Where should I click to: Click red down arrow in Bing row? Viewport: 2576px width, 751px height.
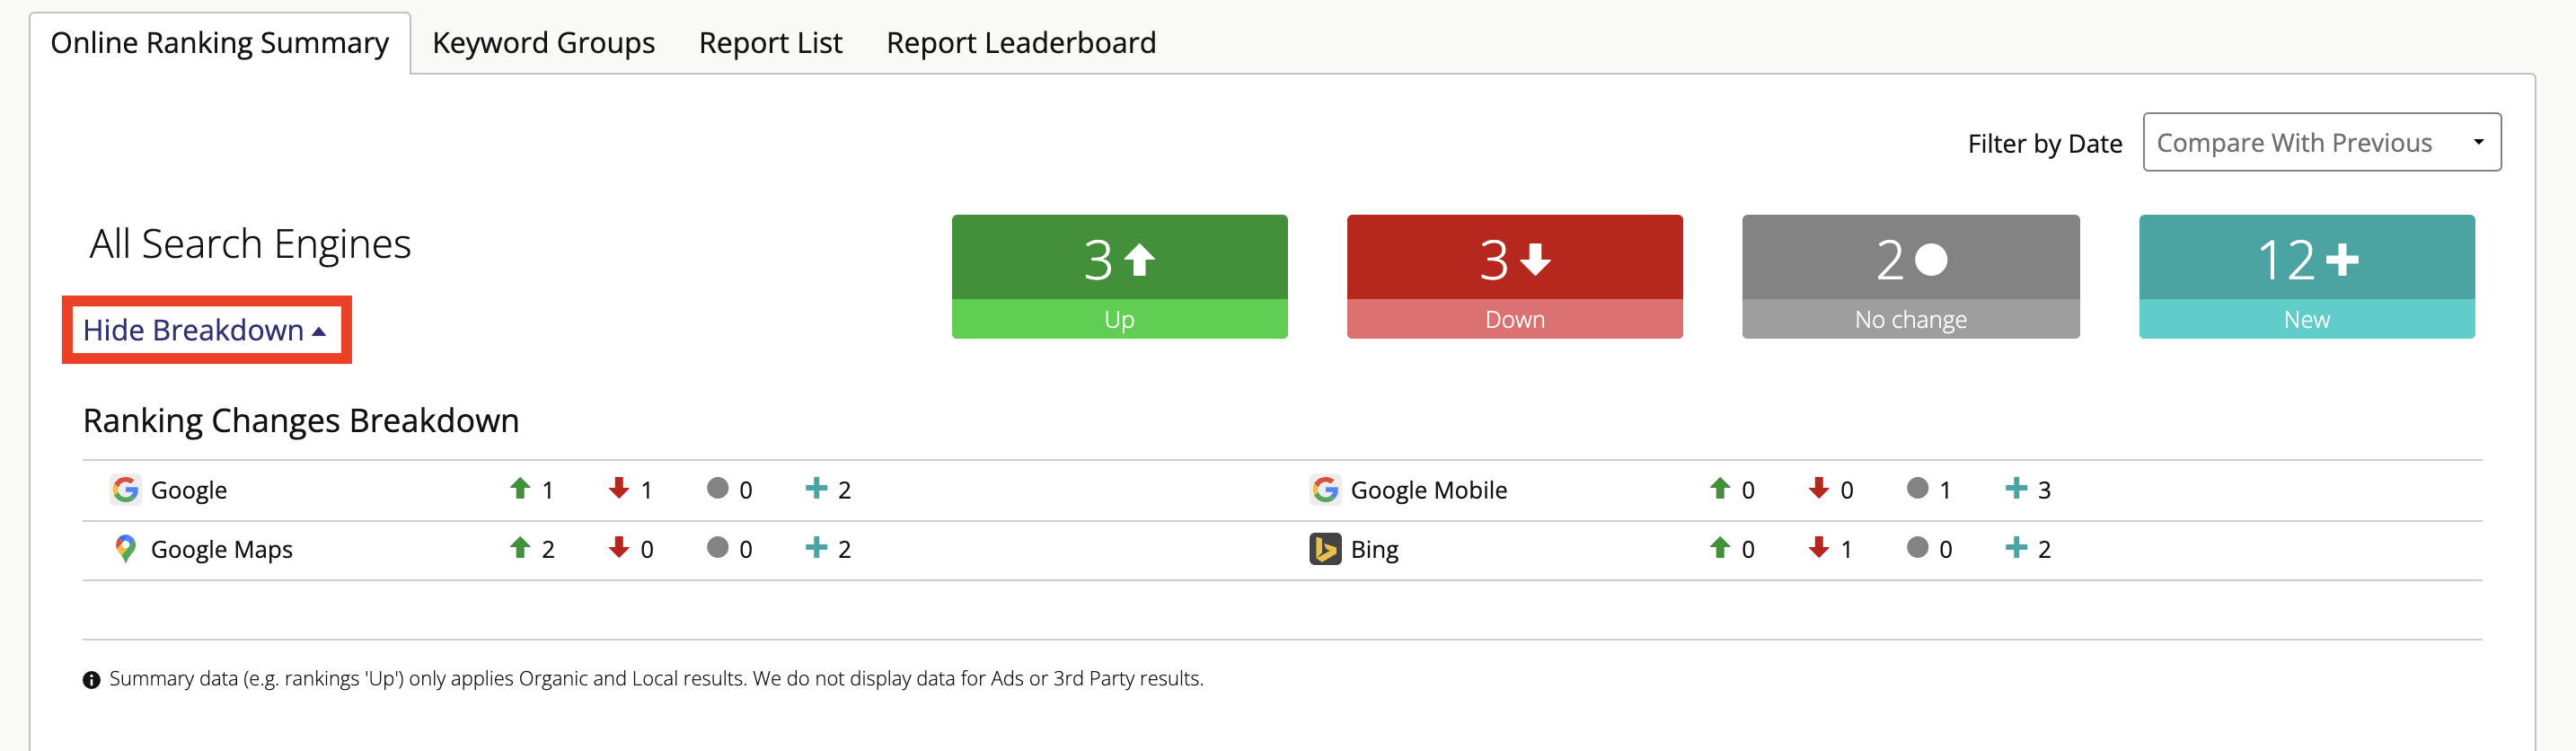click(1819, 547)
